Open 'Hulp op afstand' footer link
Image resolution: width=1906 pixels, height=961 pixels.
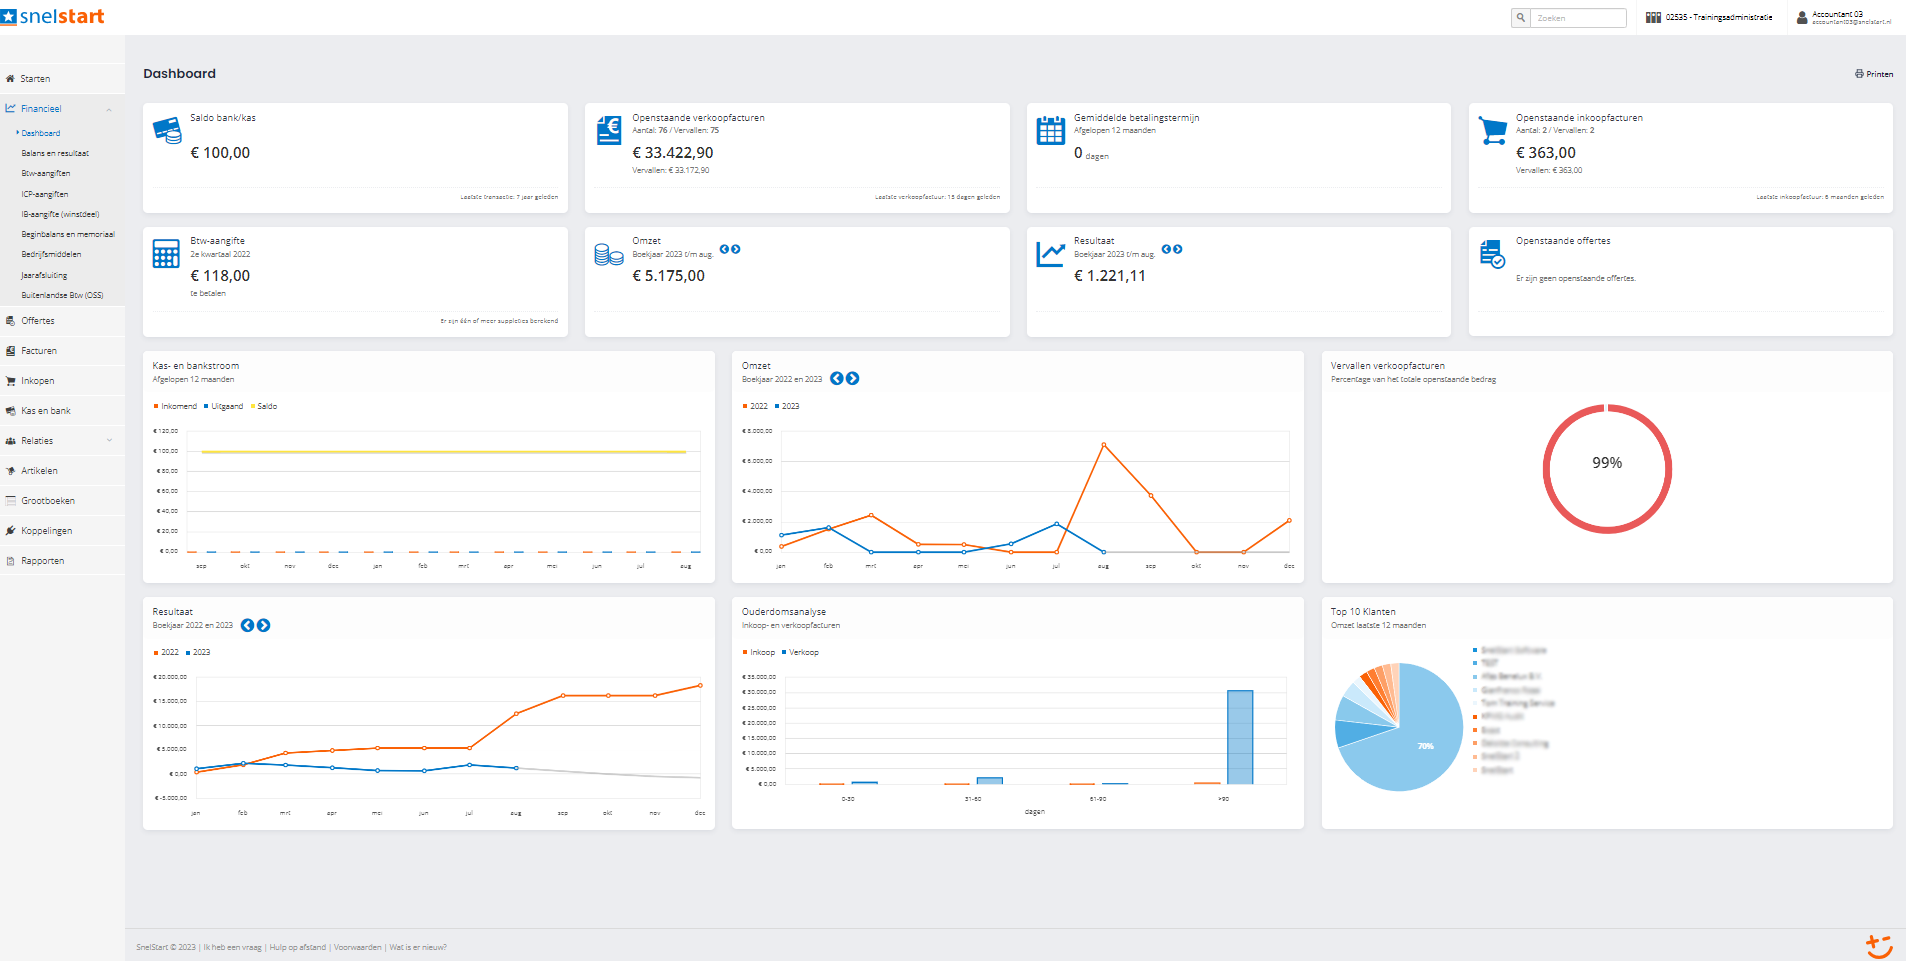coord(298,947)
